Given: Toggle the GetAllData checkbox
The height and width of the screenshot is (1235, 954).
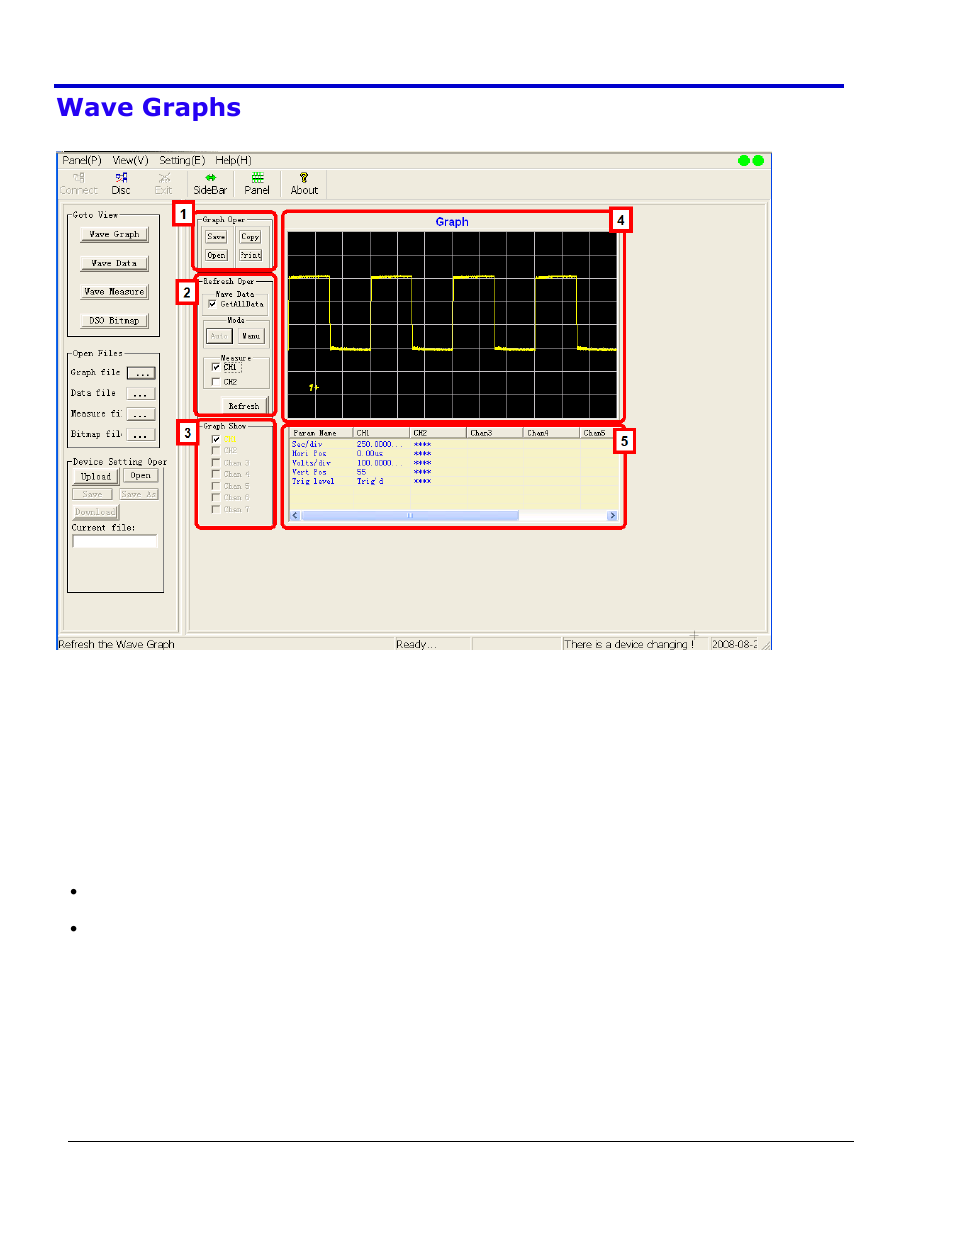Looking at the screenshot, I should coord(212,304).
